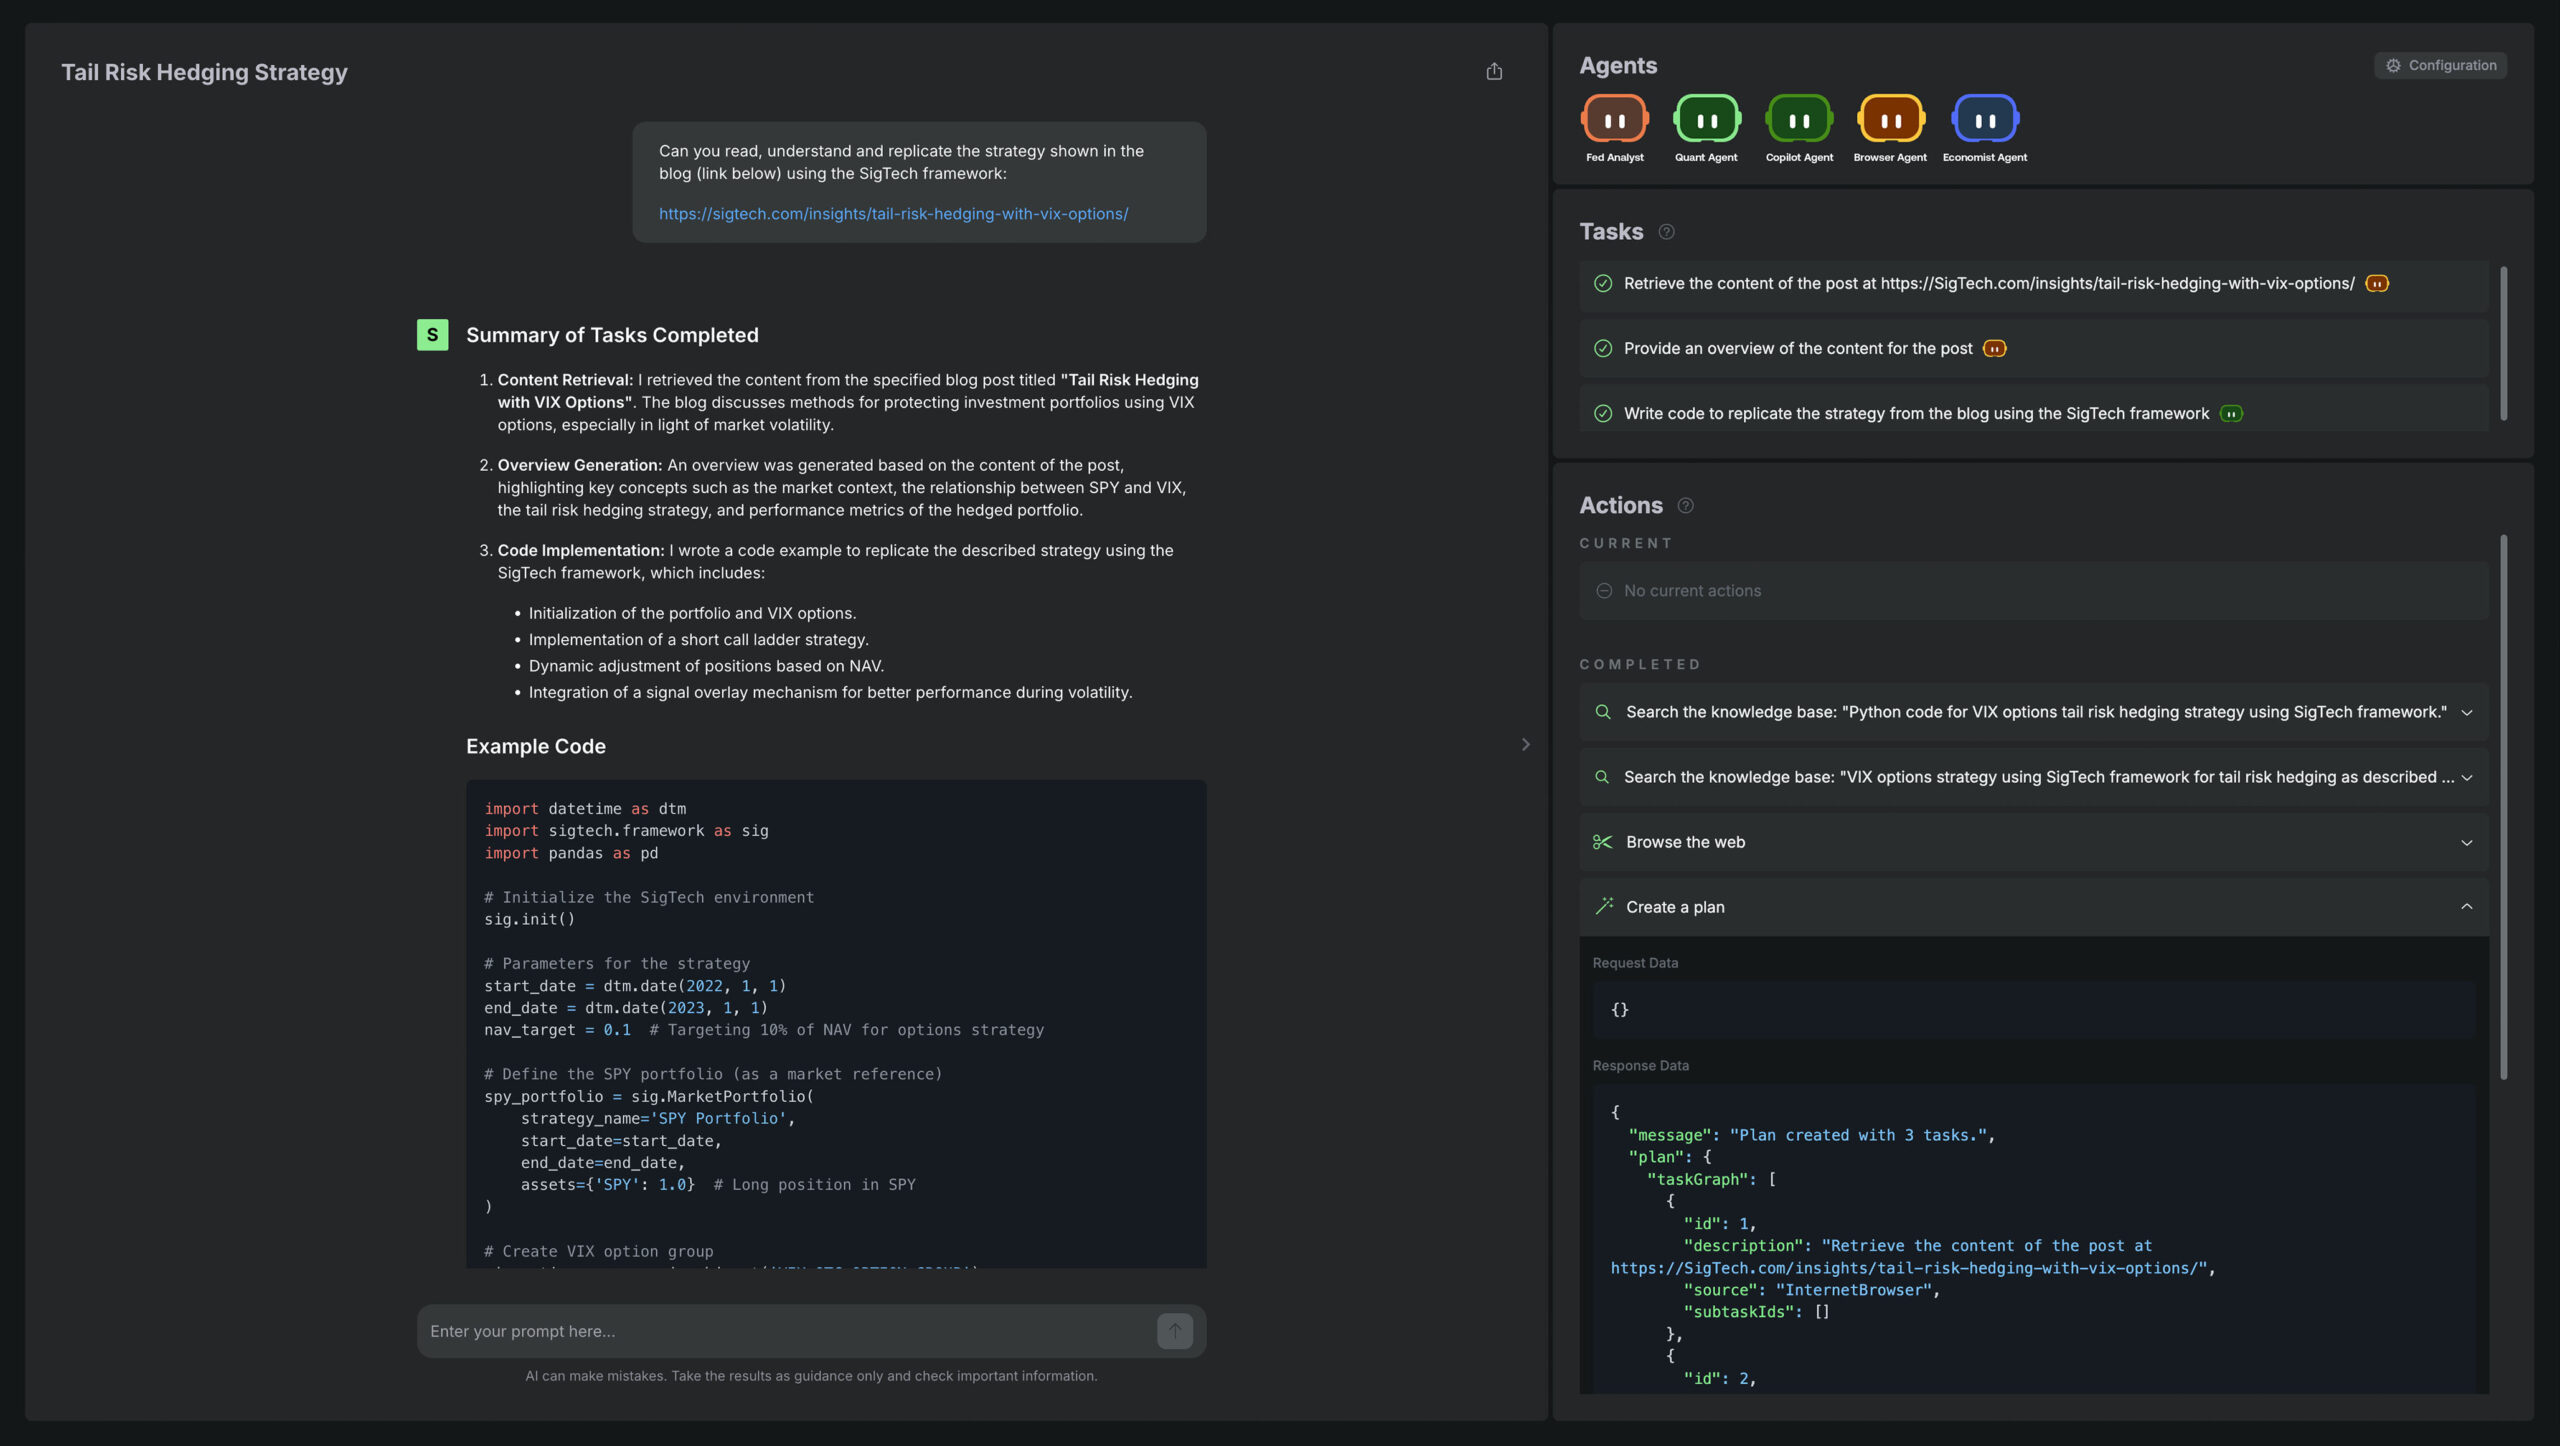Click the green agent badge on Write code task
This screenshot has height=1446, width=2560.
(2231, 414)
